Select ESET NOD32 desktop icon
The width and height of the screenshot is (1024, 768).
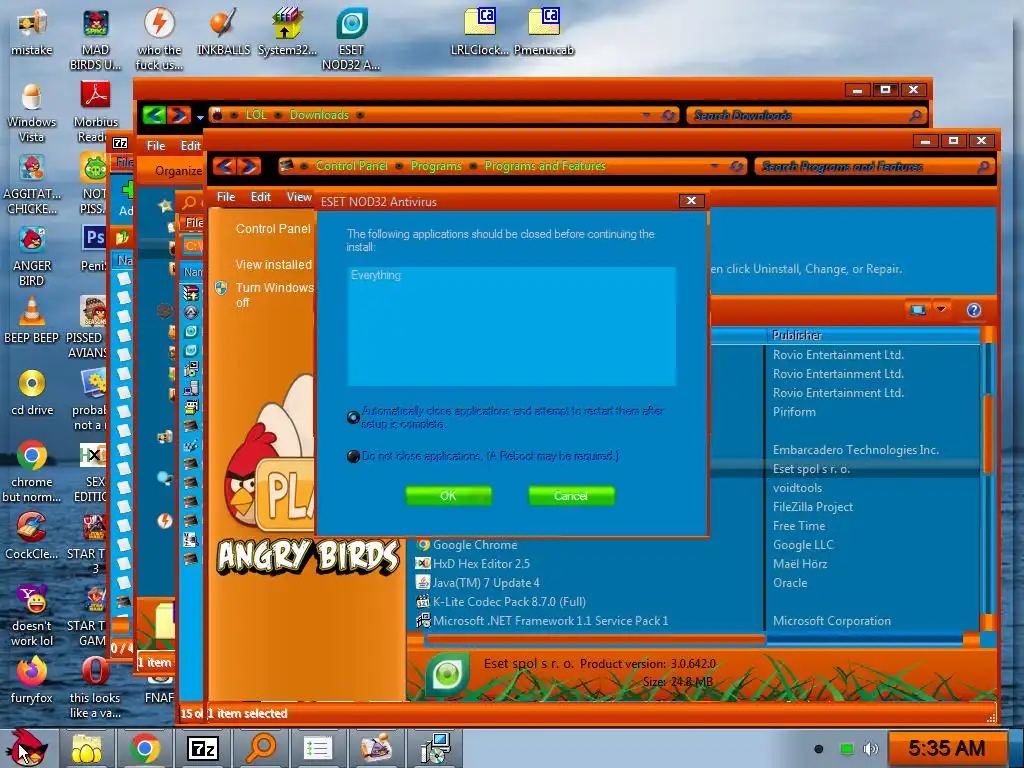351,39
